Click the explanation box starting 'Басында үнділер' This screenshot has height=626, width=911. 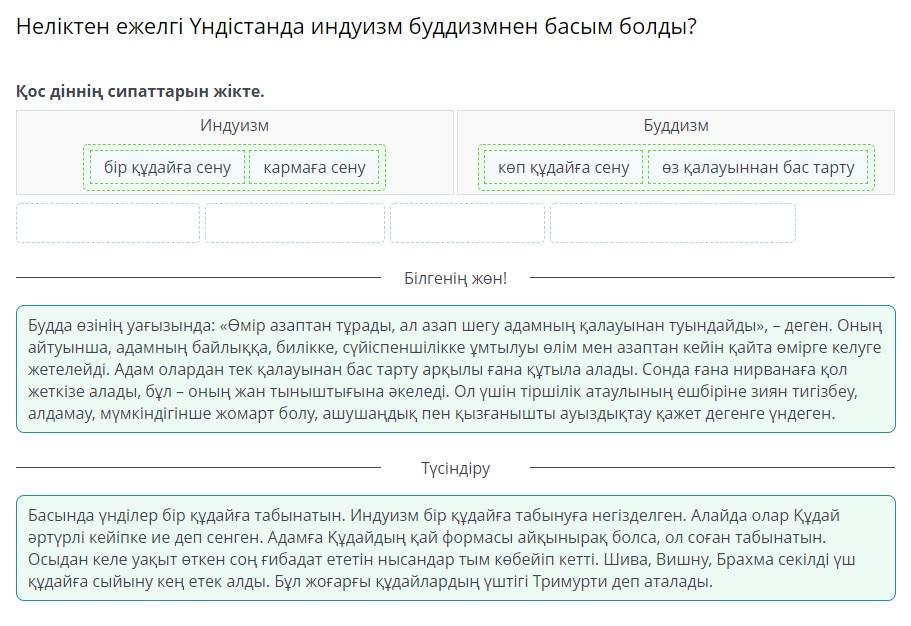pyautogui.click(x=455, y=548)
